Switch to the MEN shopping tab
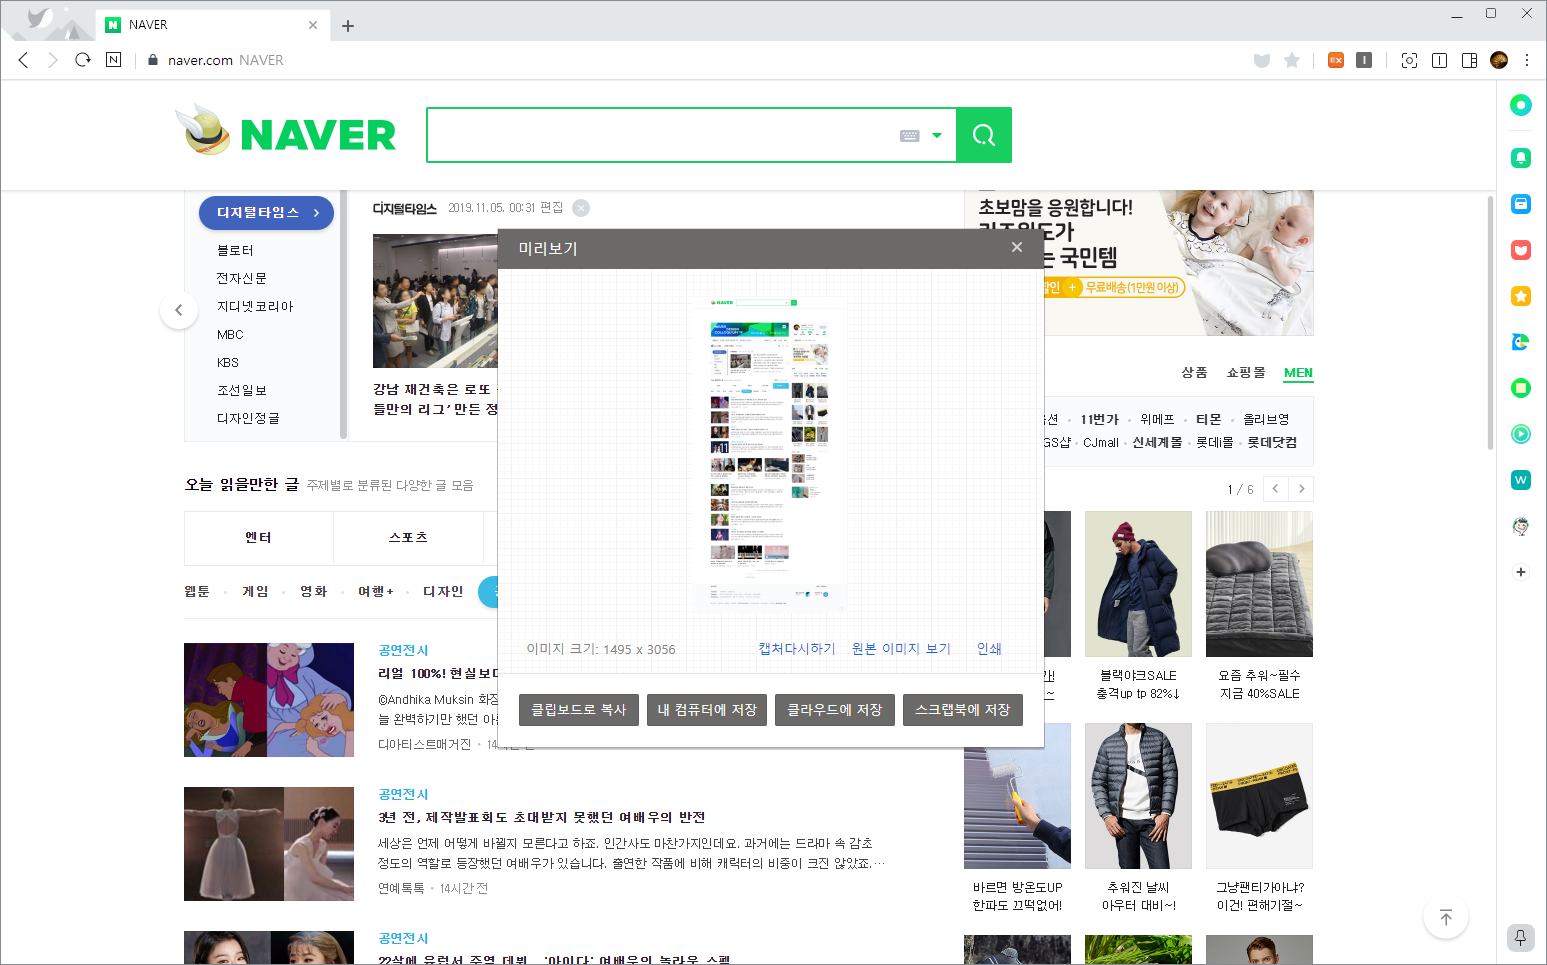The width and height of the screenshot is (1547, 965). click(1298, 373)
